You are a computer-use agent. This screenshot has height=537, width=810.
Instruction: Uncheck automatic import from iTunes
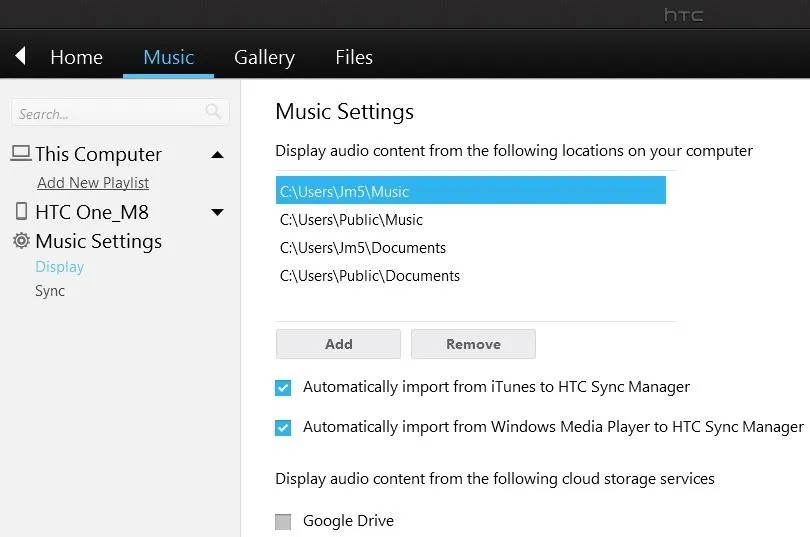point(283,387)
